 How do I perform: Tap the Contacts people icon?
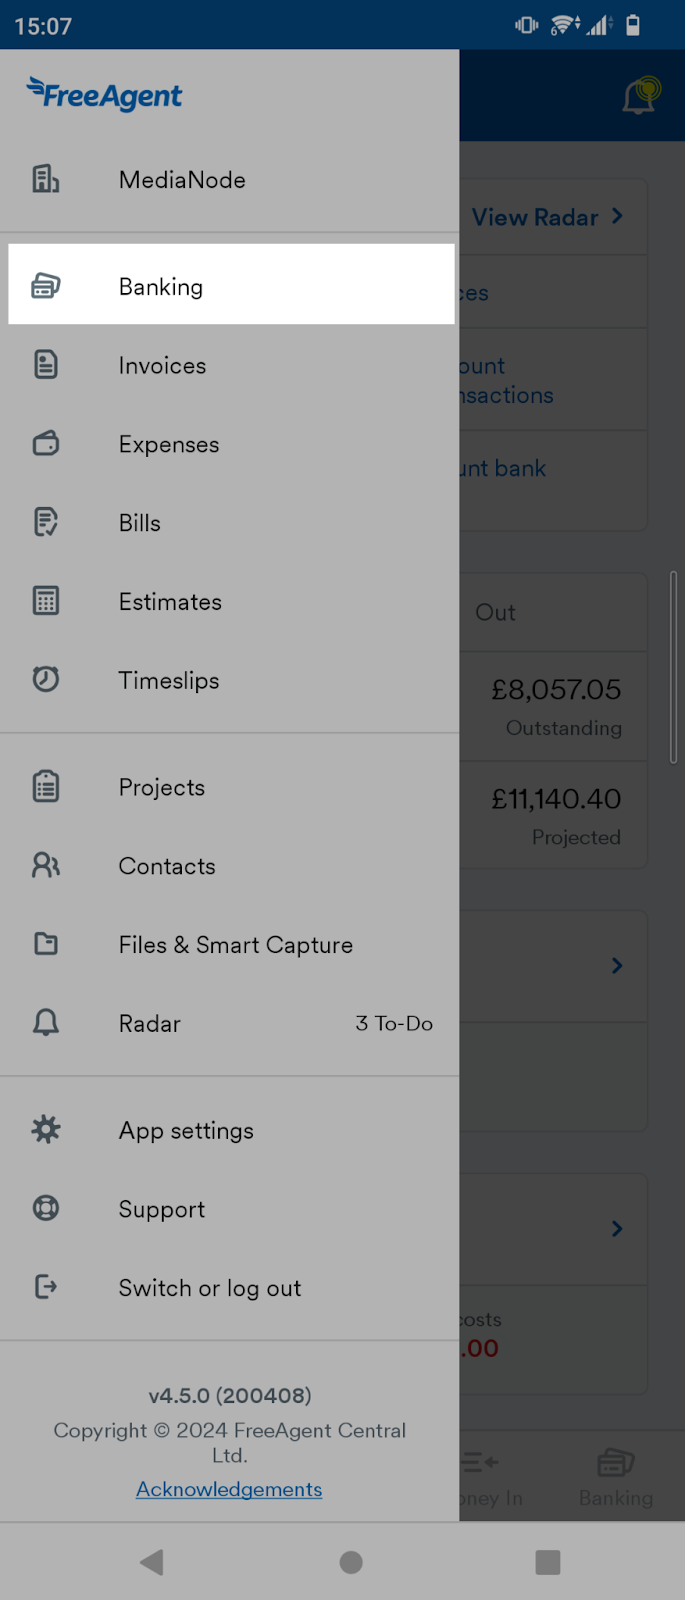click(45, 865)
